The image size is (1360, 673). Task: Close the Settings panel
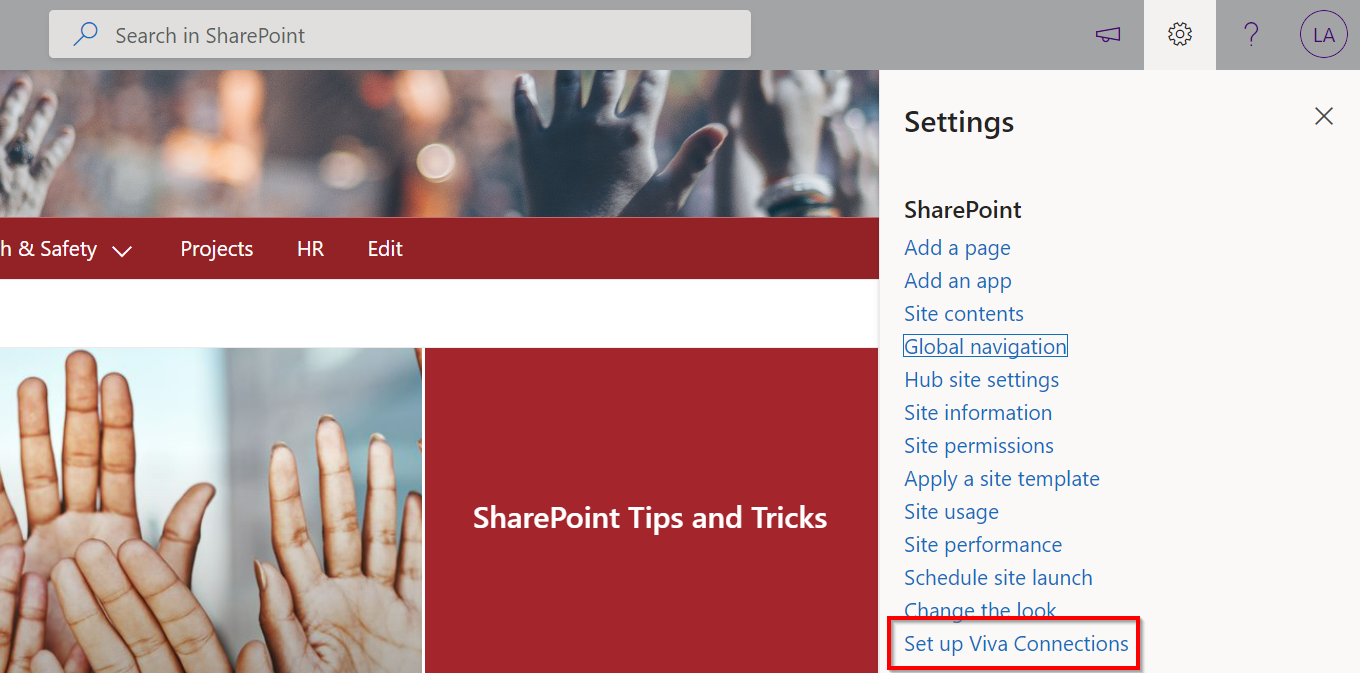(x=1324, y=116)
